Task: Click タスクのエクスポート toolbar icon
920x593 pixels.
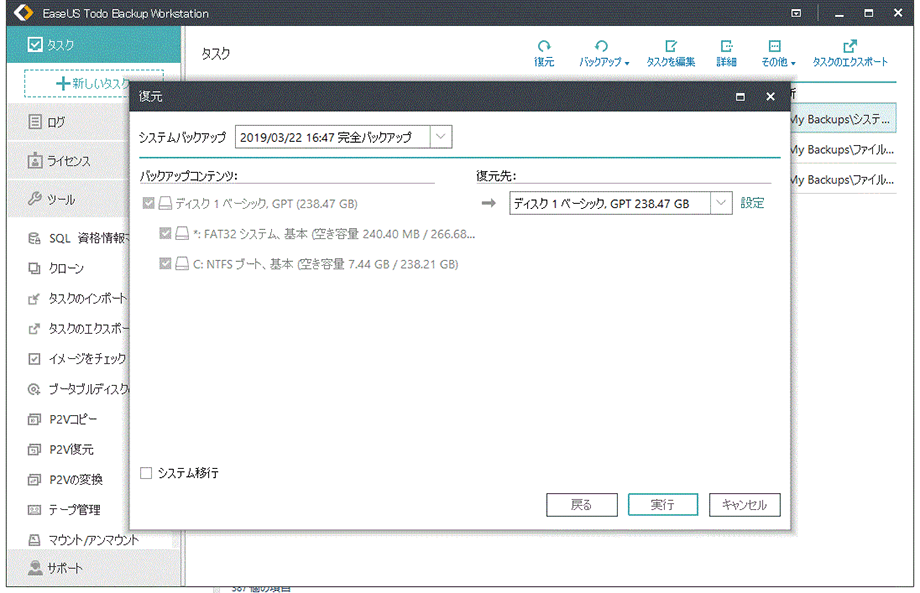Action: 850,53
